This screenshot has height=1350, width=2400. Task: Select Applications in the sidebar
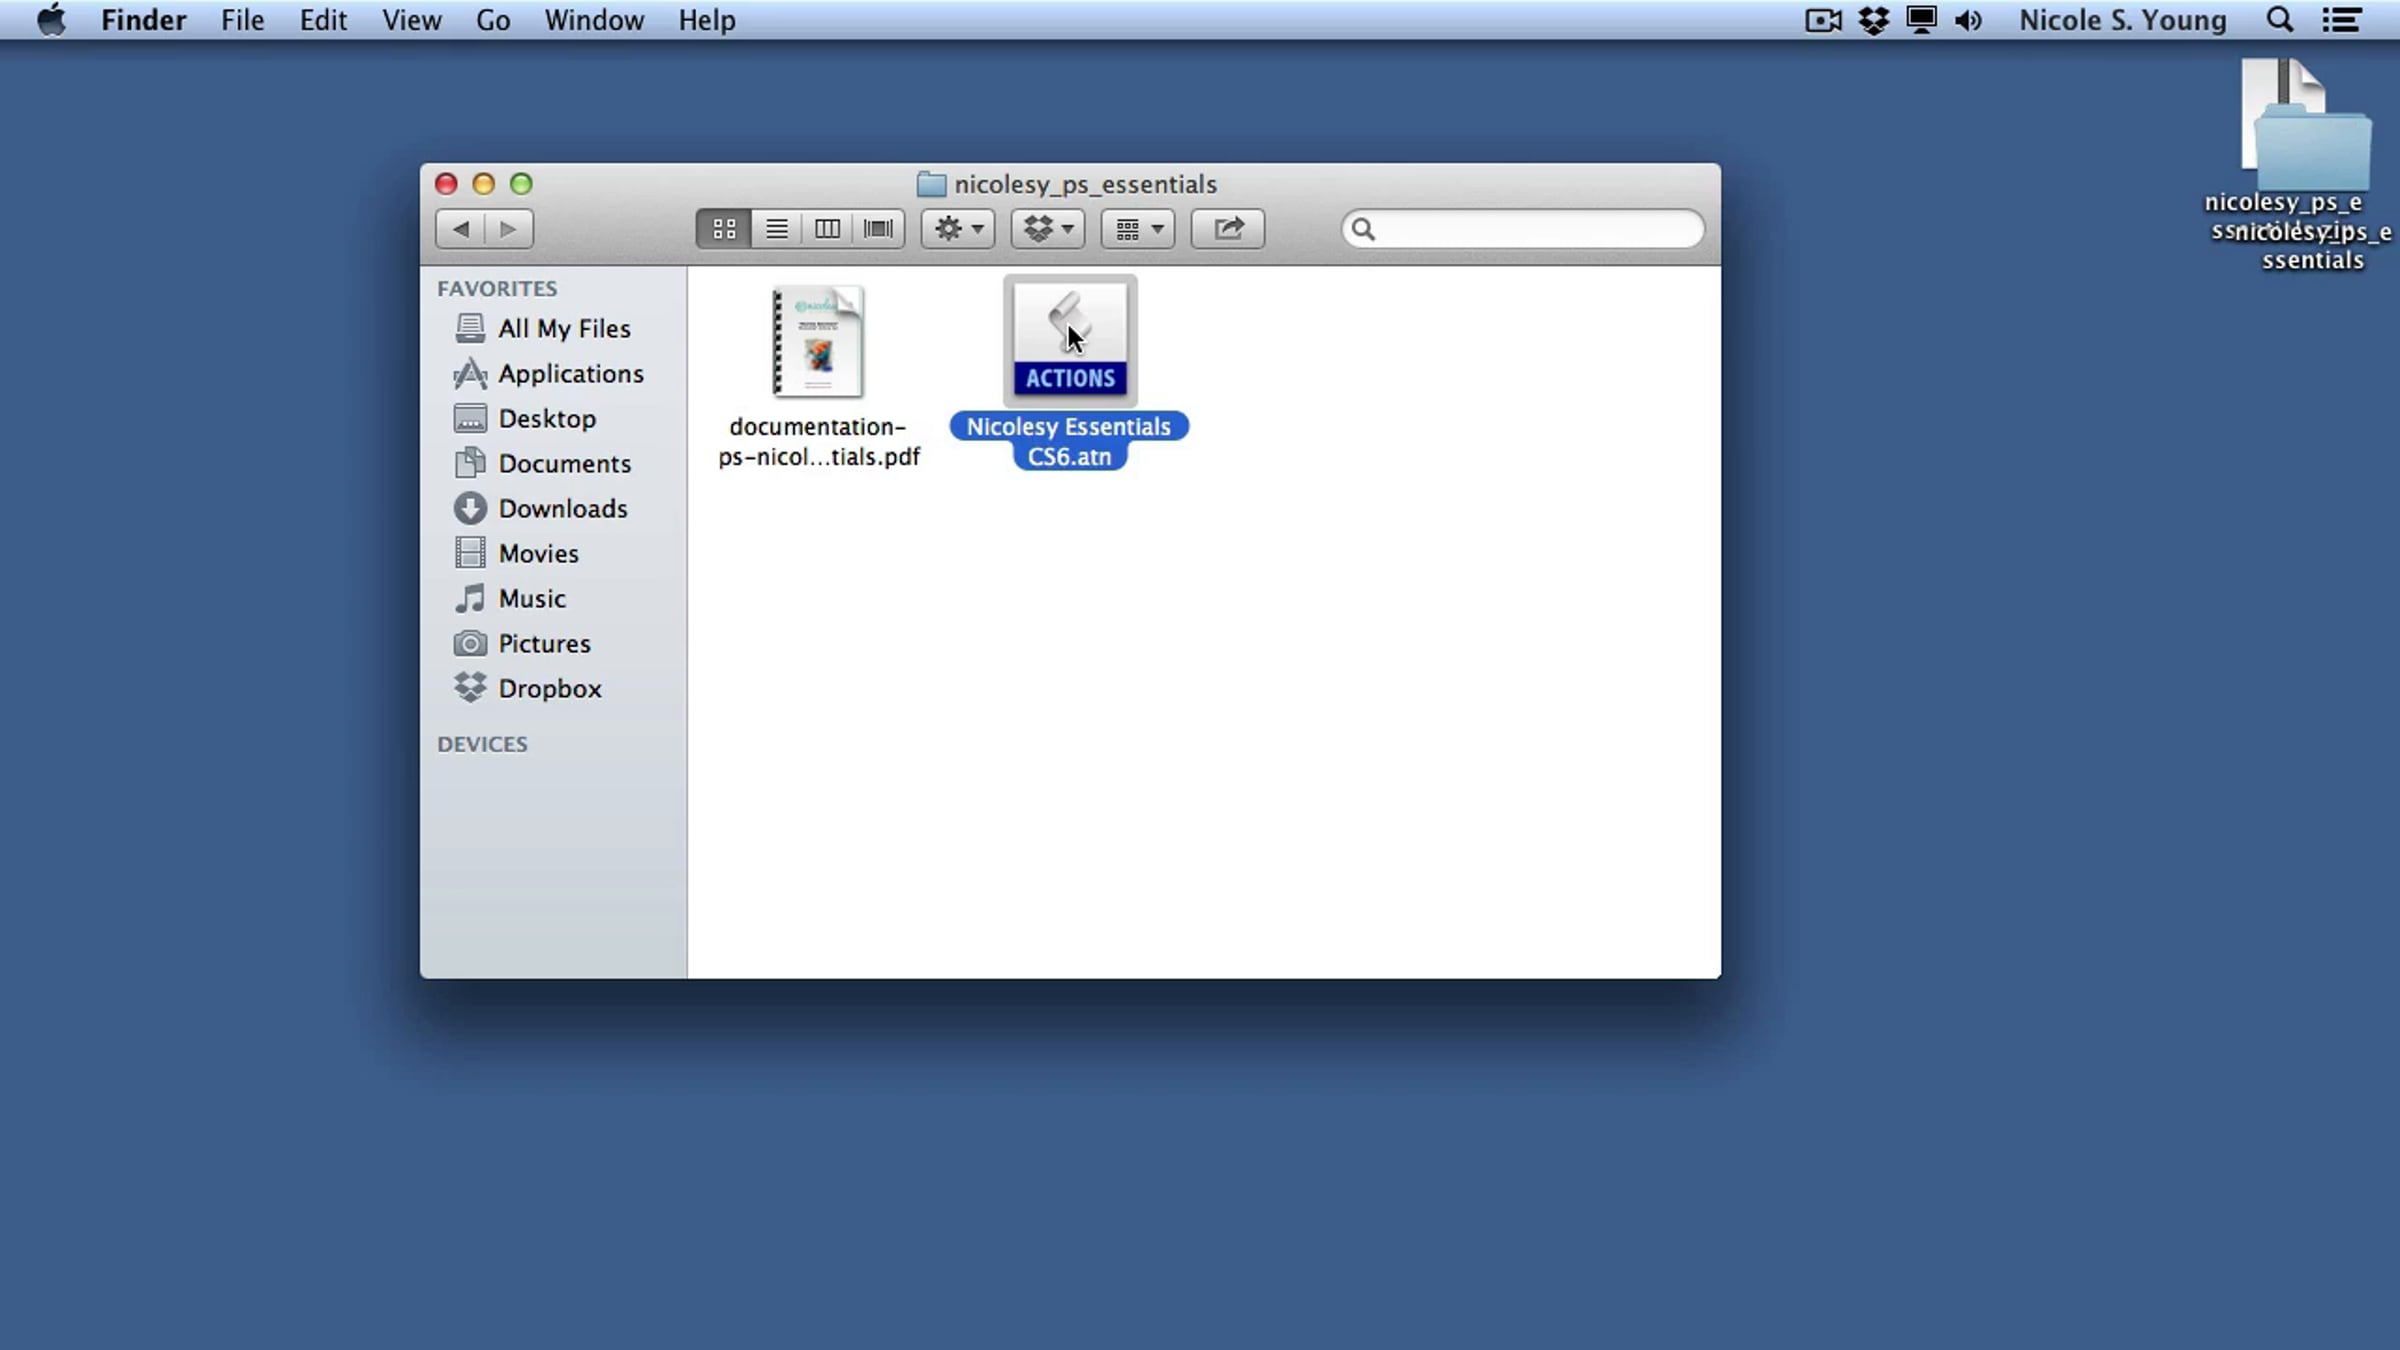point(553,373)
